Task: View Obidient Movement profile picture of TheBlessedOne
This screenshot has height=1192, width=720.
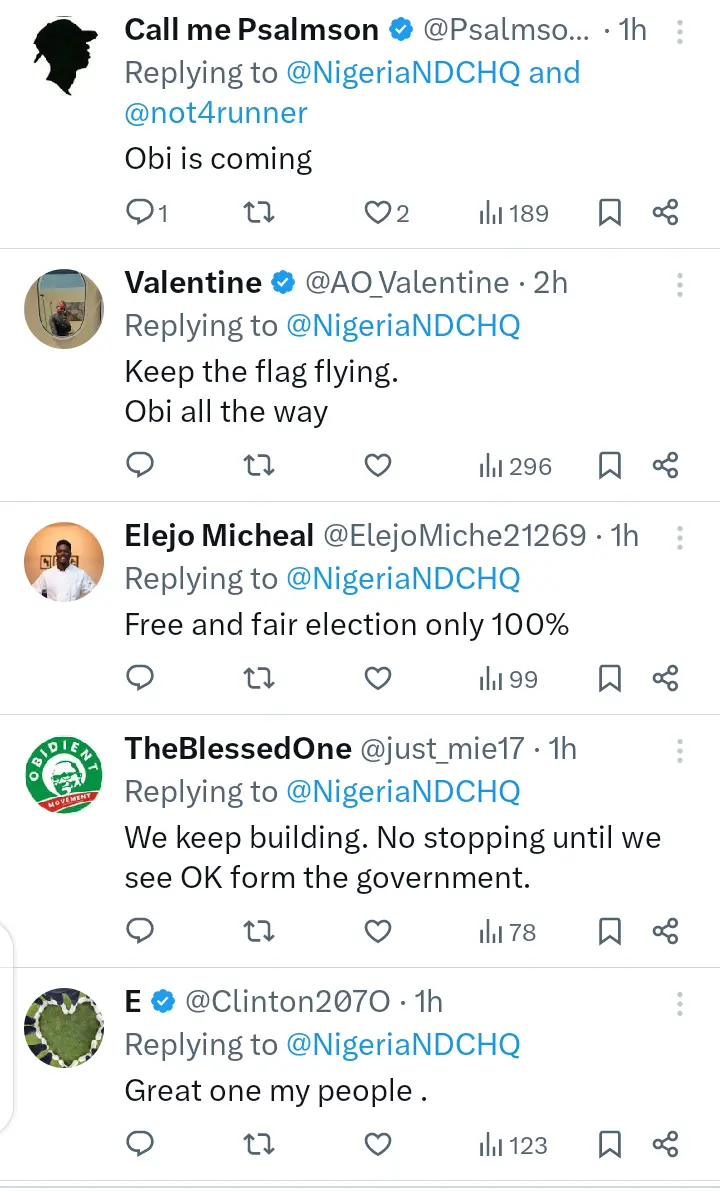Action: click(64, 774)
